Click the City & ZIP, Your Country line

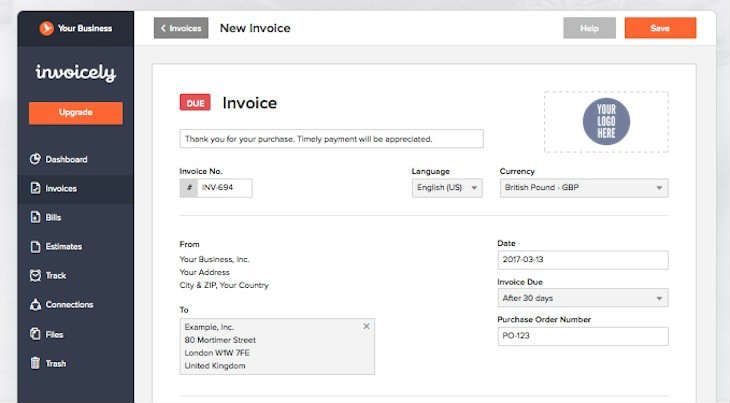click(x=224, y=285)
